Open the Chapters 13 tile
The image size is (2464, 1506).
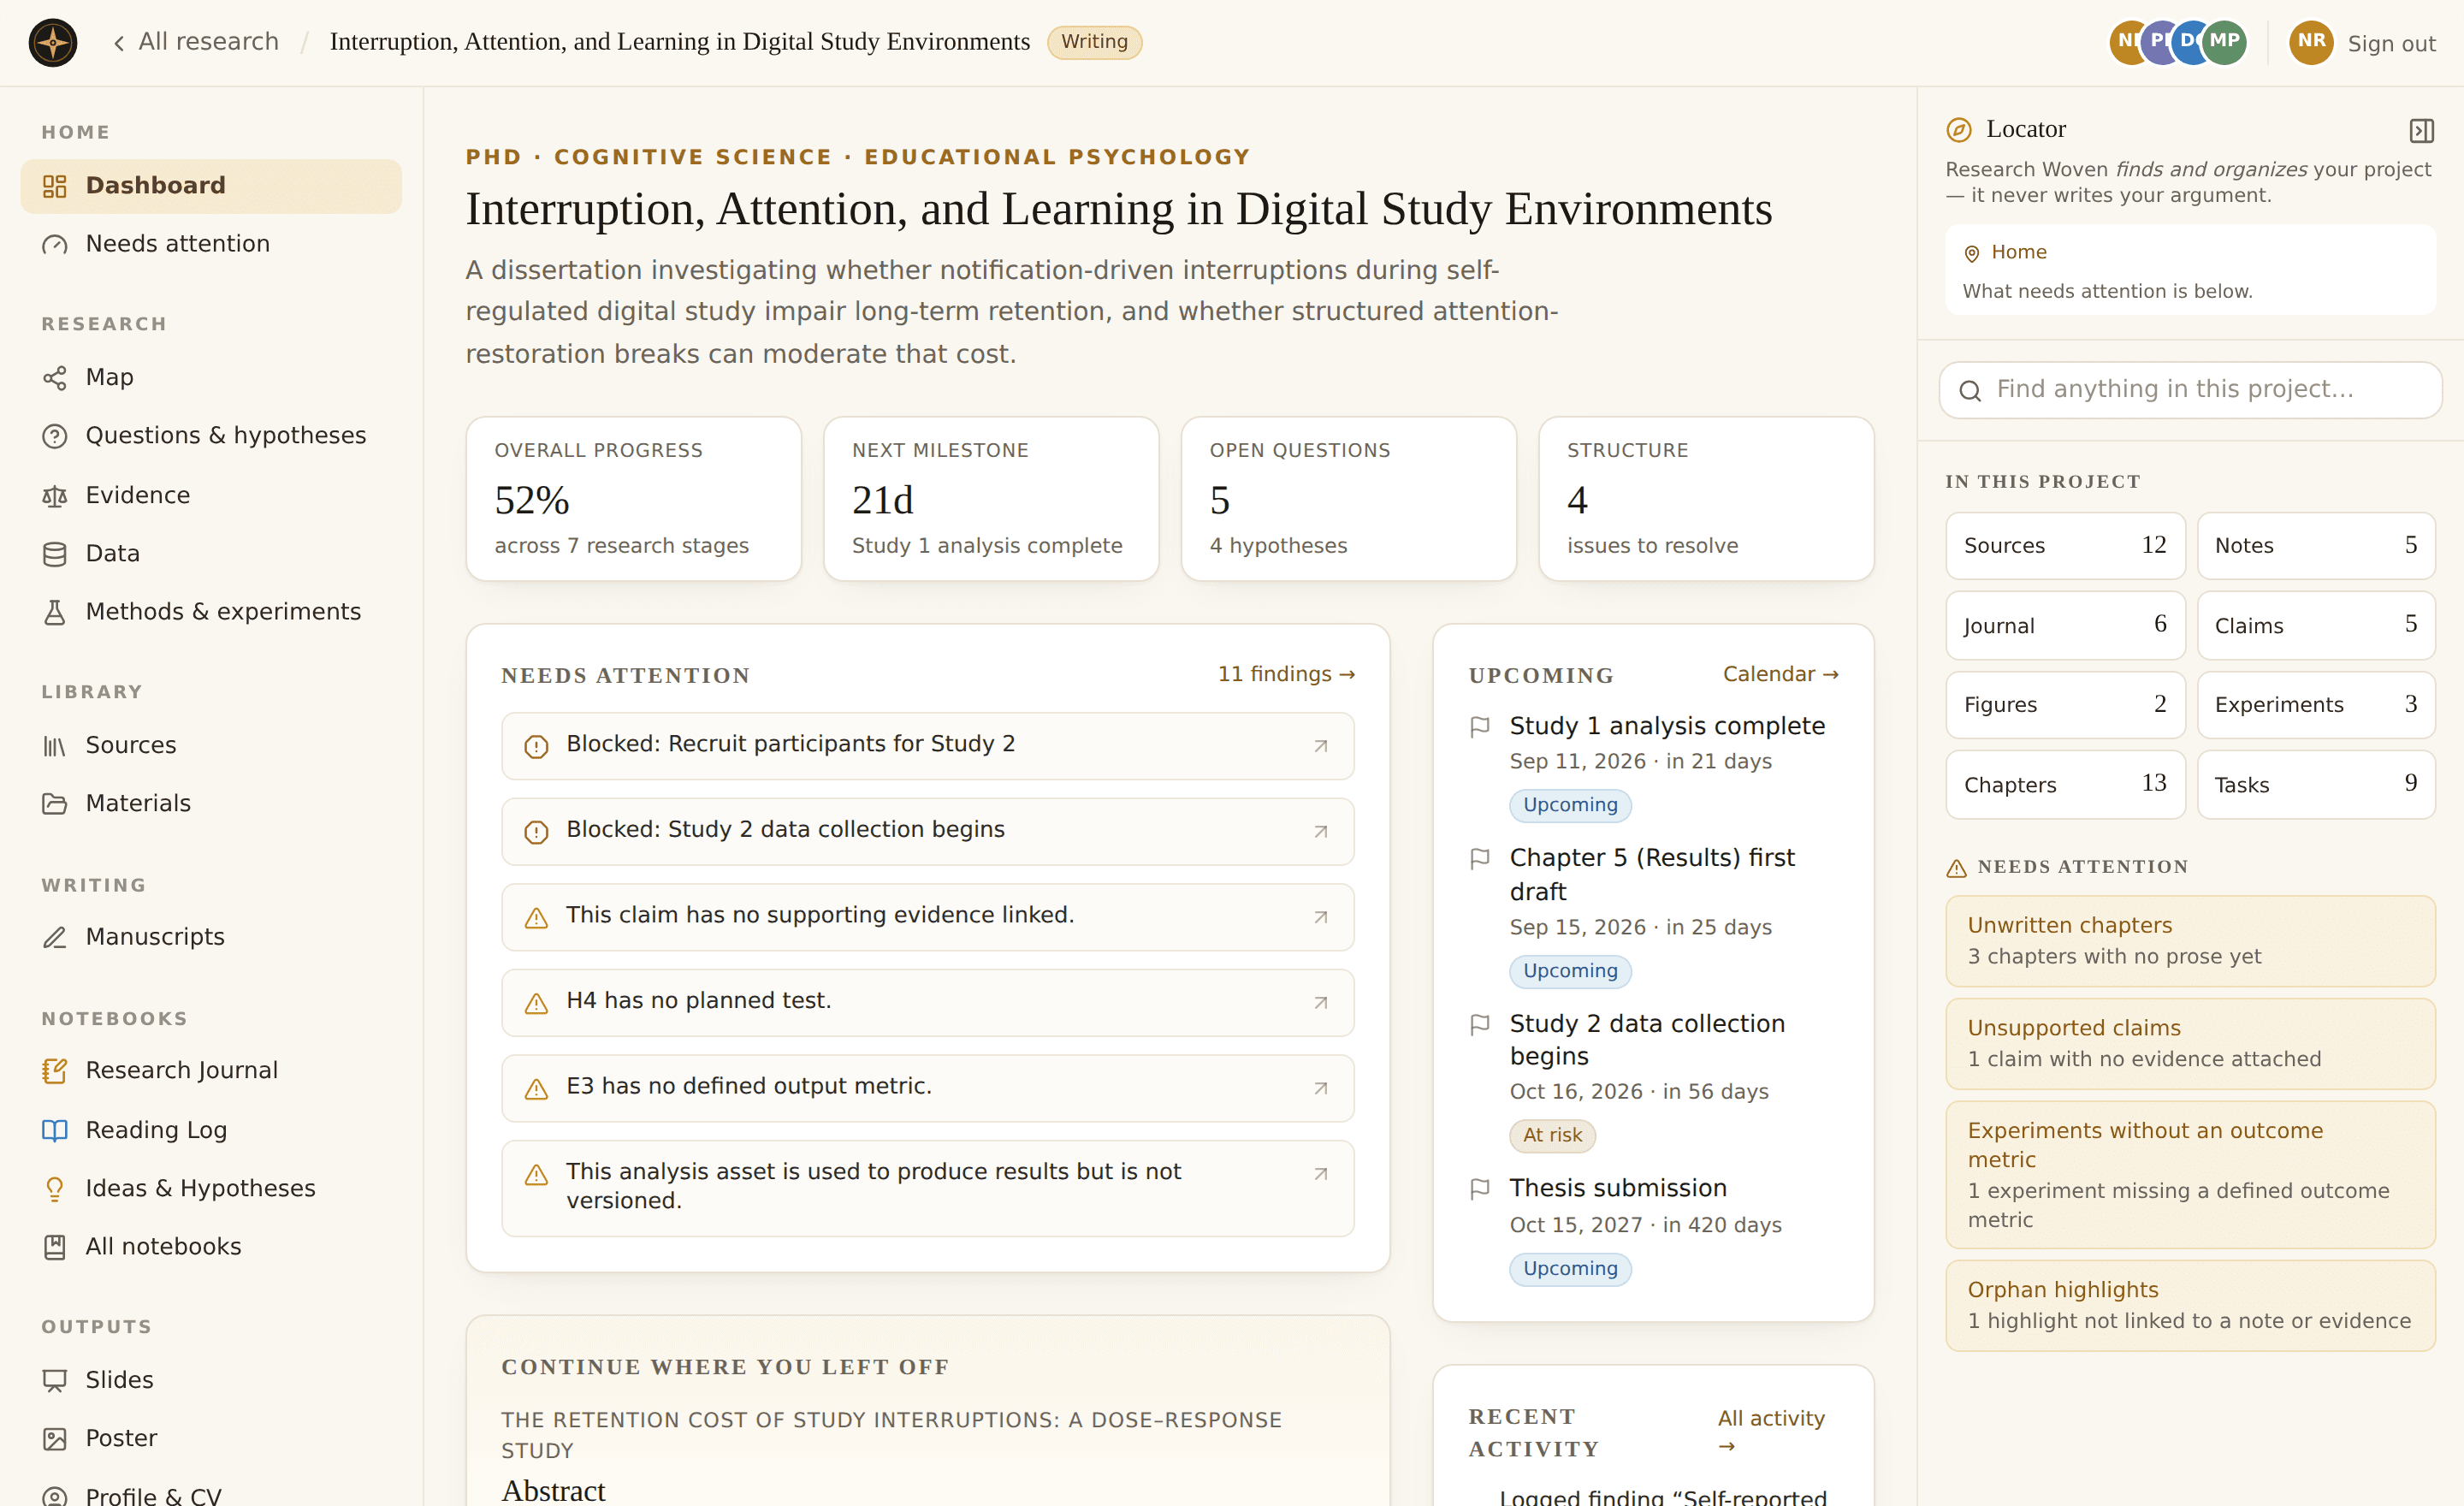[2065, 785]
